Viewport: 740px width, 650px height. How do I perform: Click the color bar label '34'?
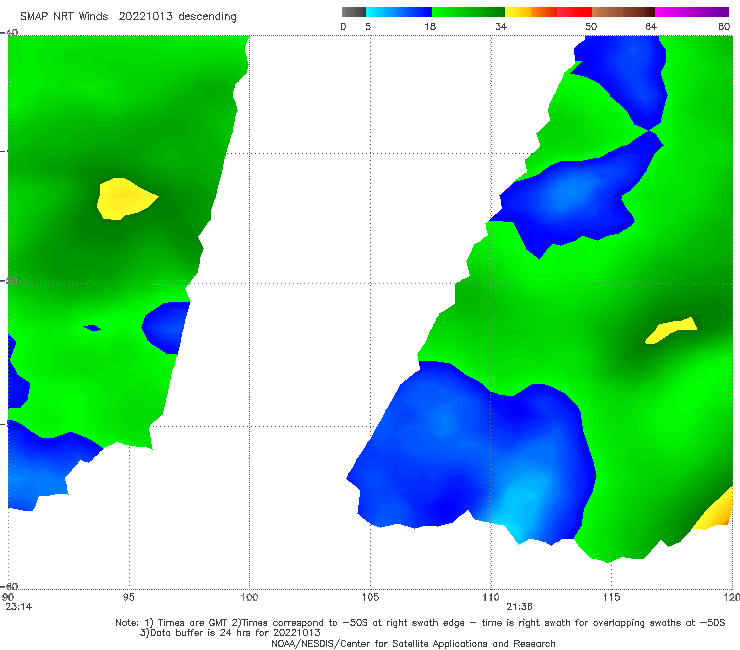pos(501,27)
